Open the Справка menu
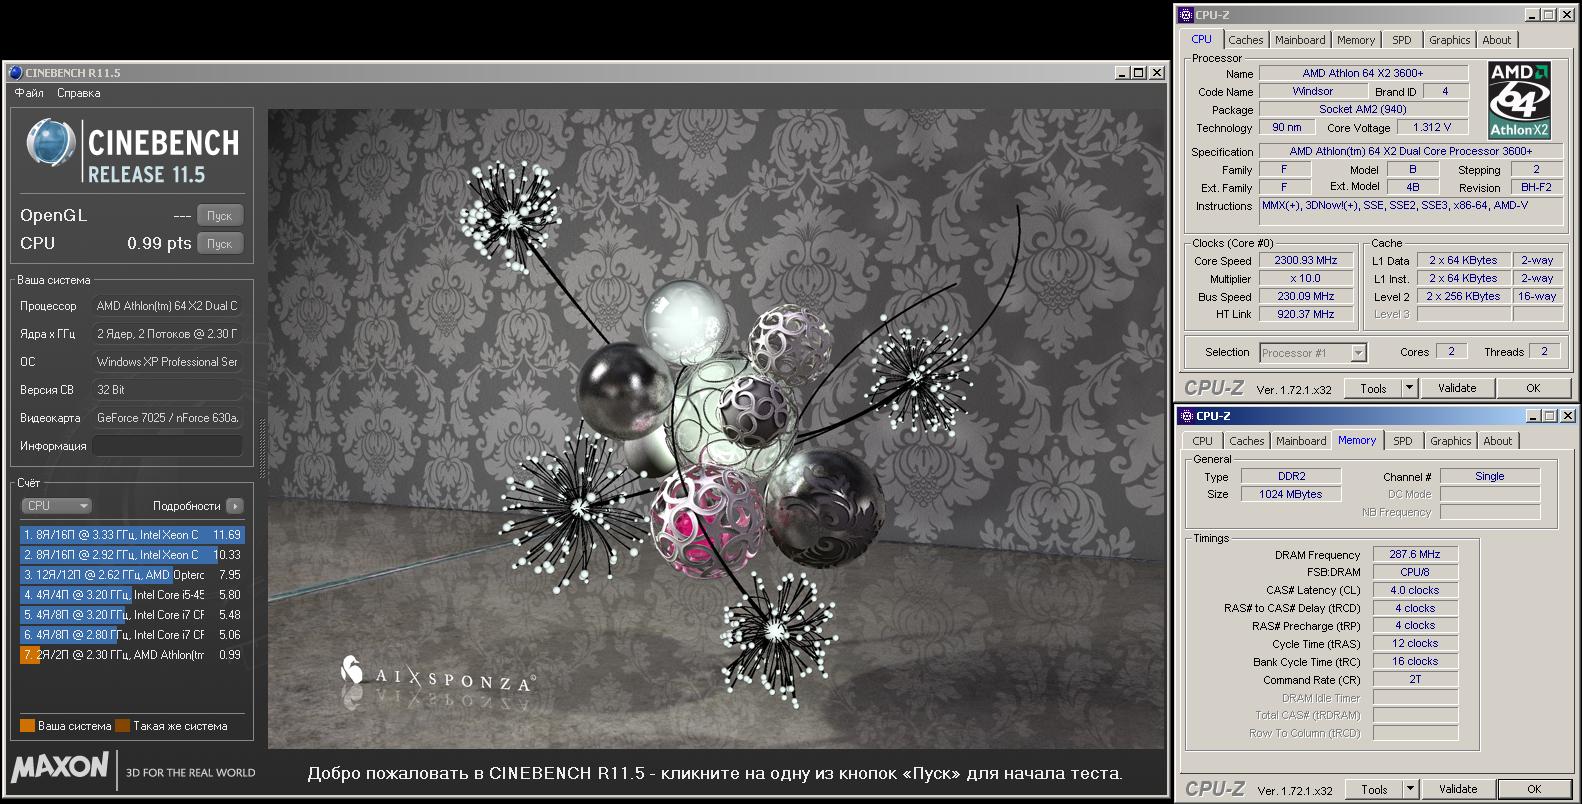1582x804 pixels. (79, 93)
